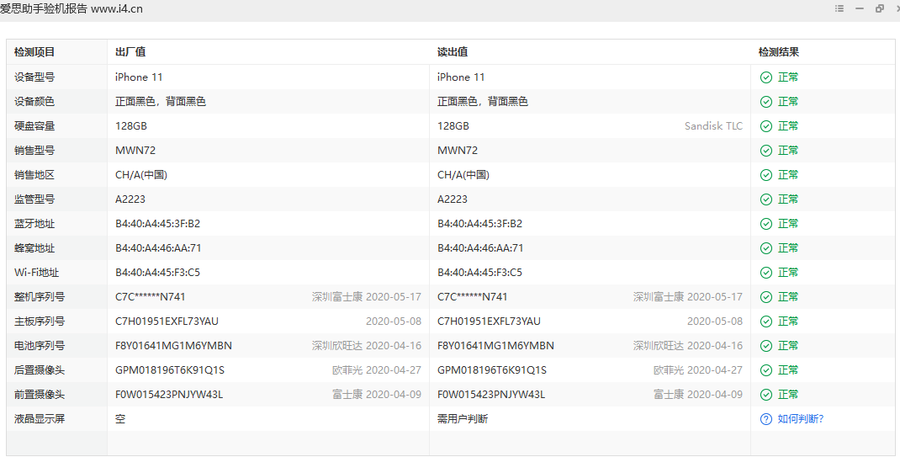Click the 需用户判断 text in 液晶显示屏 row
Viewport: 900px width, 457px height.
point(462,419)
